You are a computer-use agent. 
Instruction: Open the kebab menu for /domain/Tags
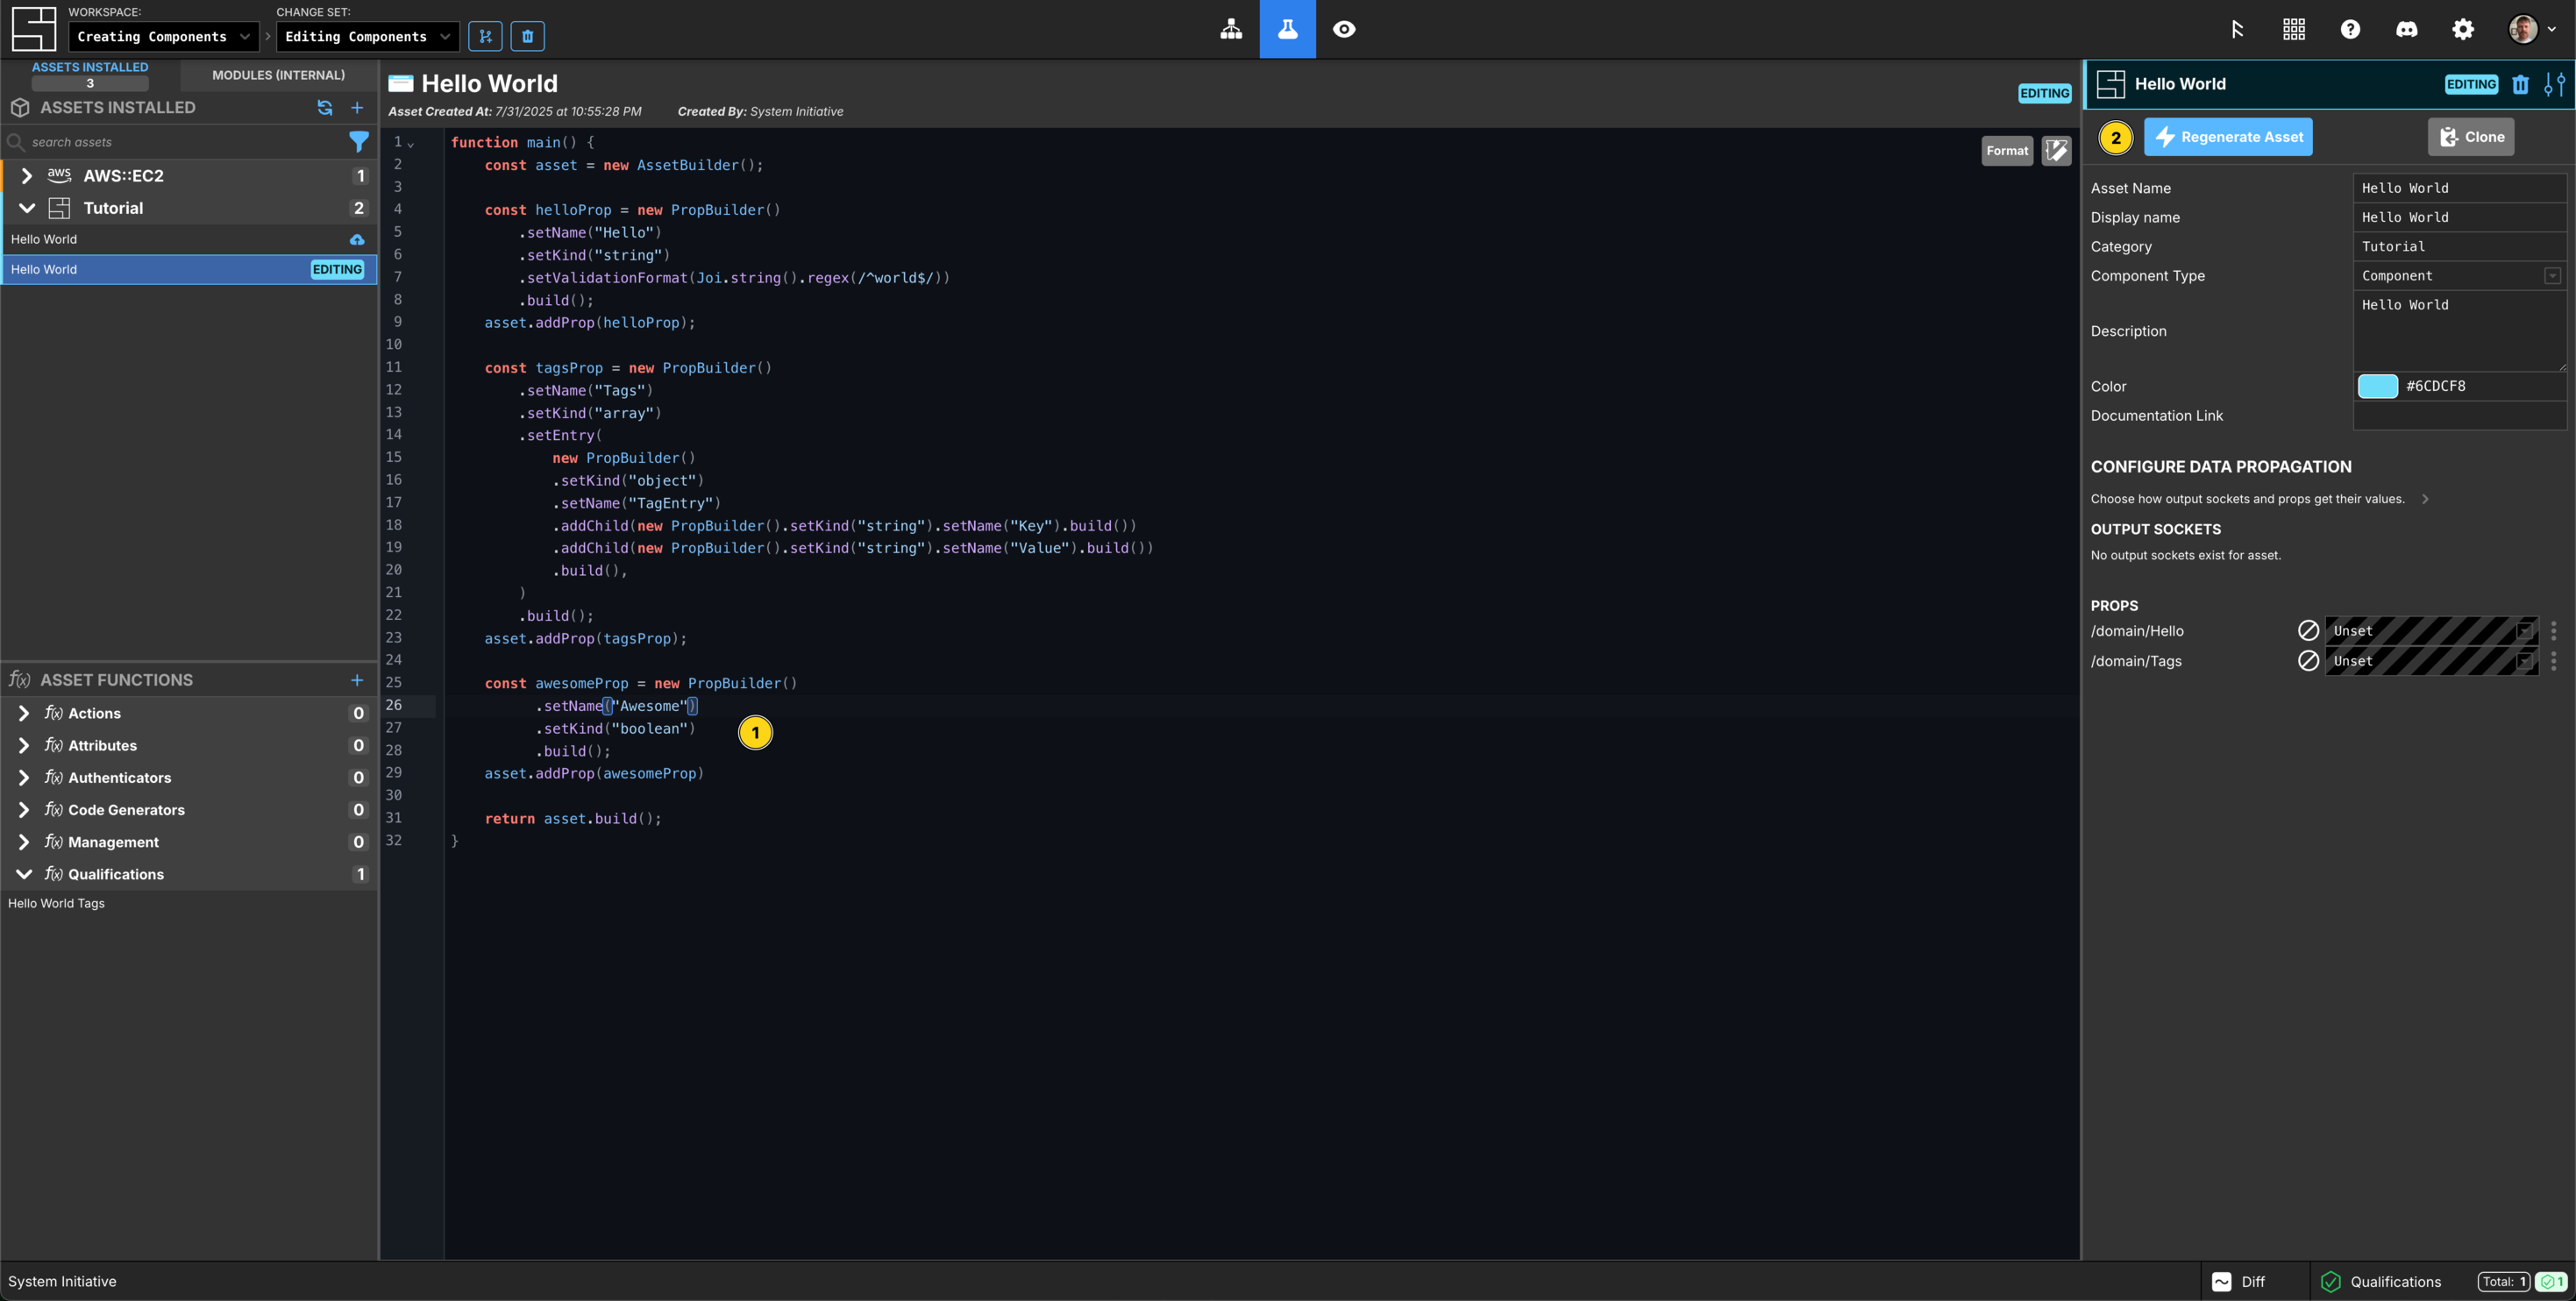[2553, 660]
